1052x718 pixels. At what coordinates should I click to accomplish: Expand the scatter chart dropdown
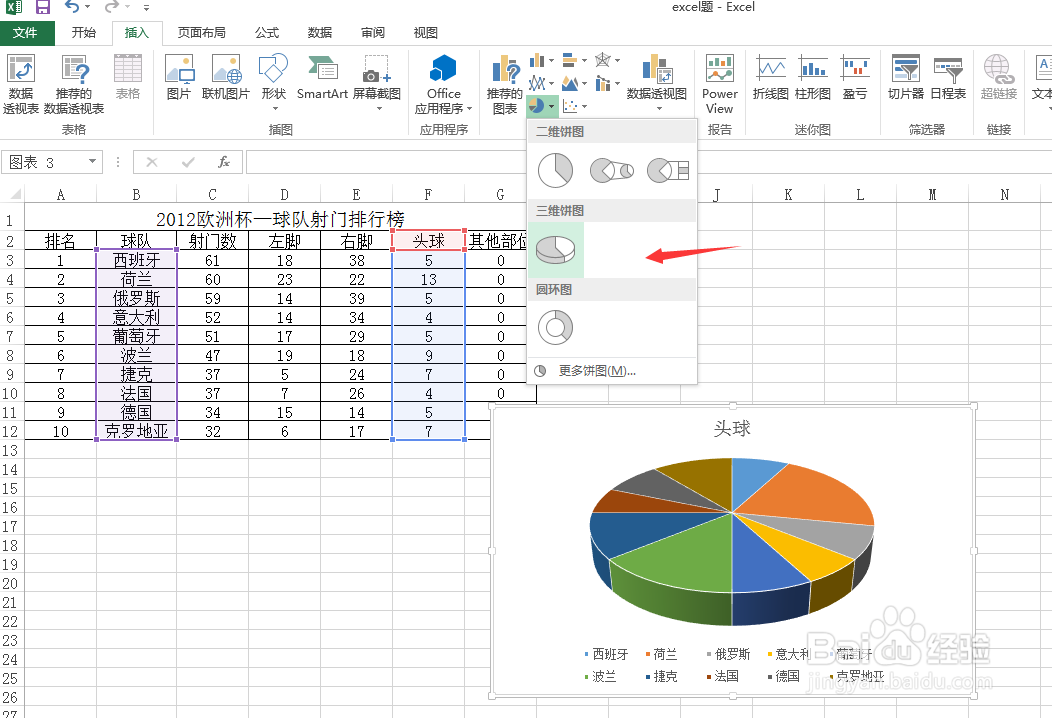coord(584,106)
